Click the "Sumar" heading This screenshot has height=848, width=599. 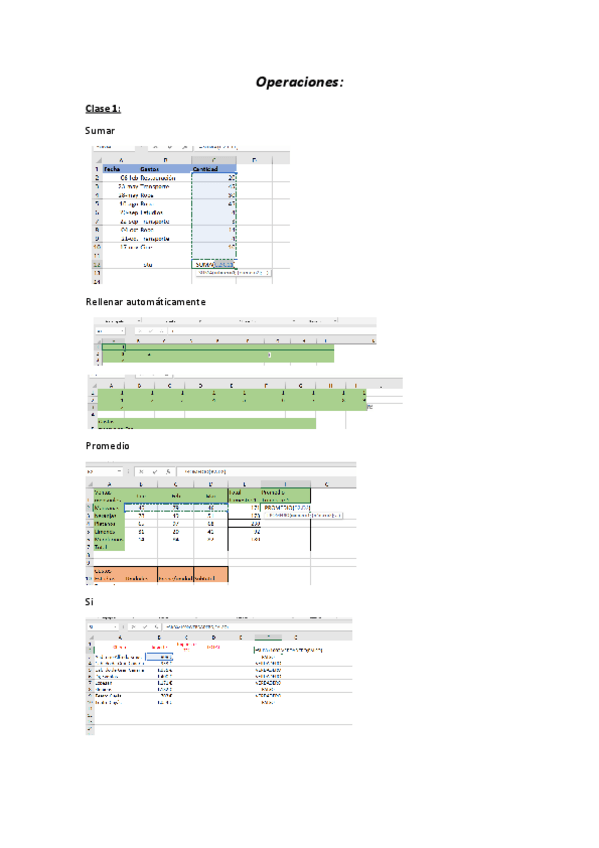(100, 131)
